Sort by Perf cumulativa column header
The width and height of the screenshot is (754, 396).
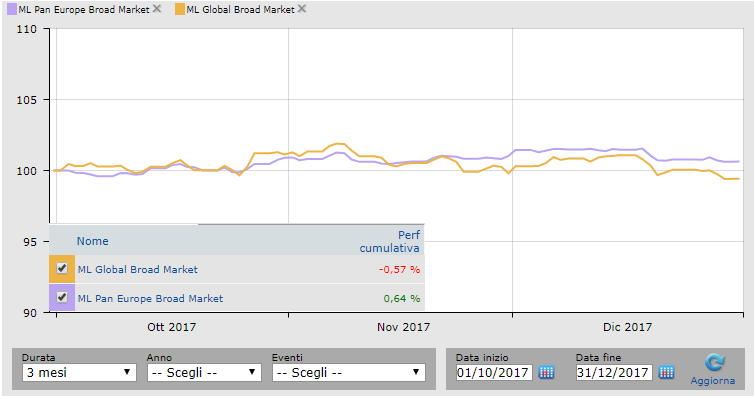coord(390,241)
